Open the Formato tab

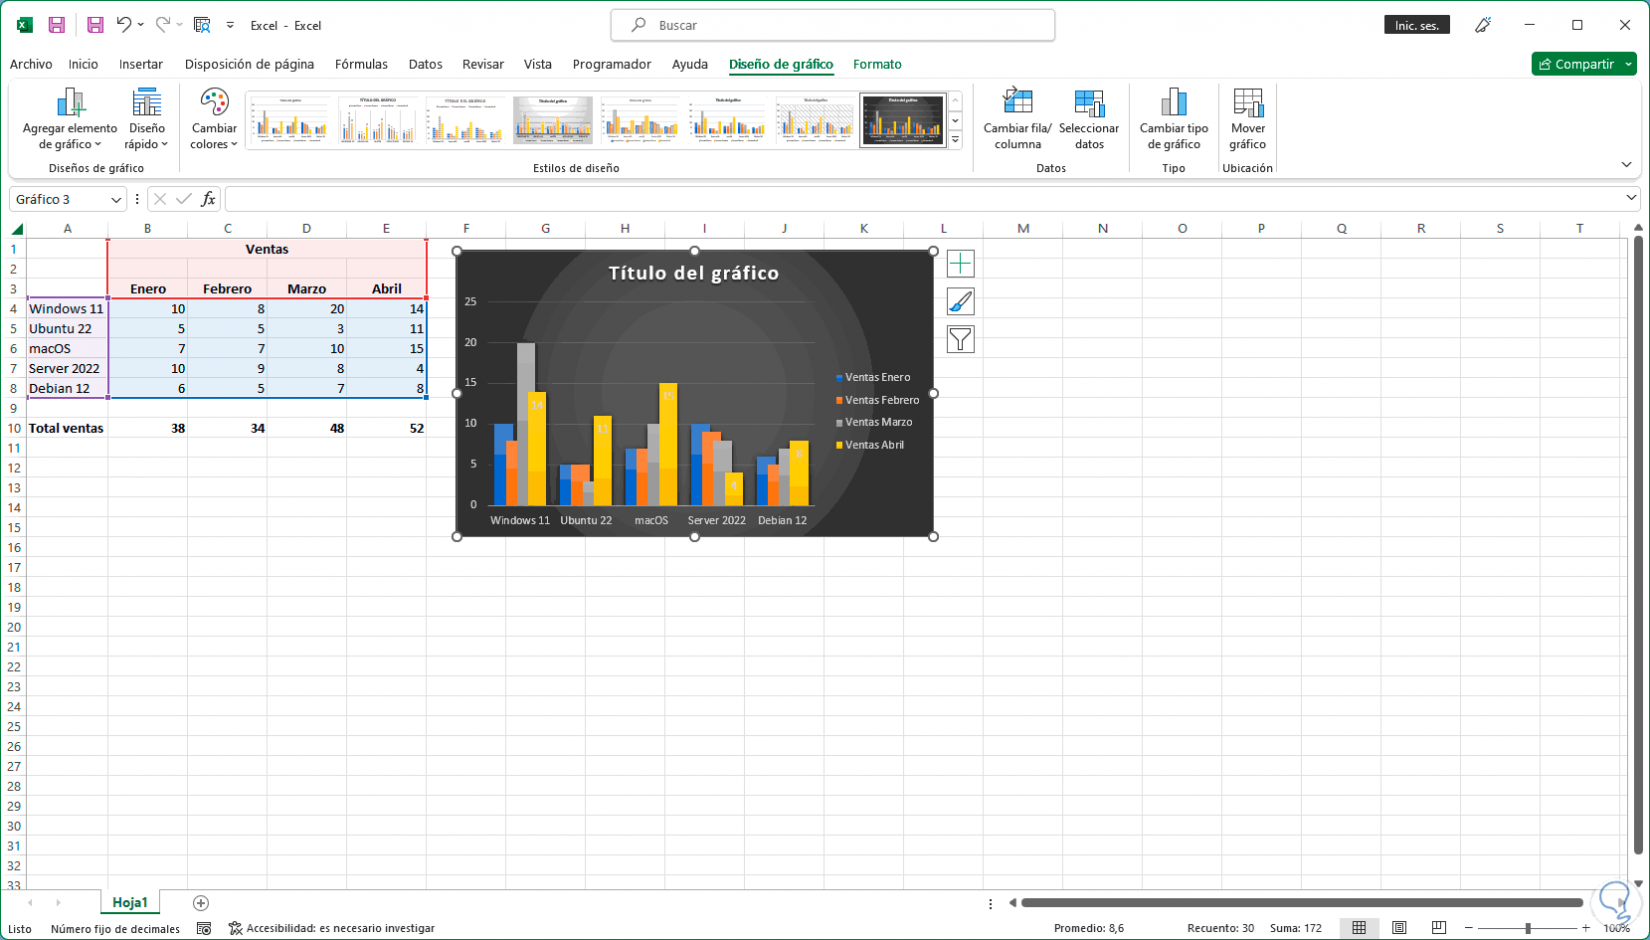pos(877,64)
